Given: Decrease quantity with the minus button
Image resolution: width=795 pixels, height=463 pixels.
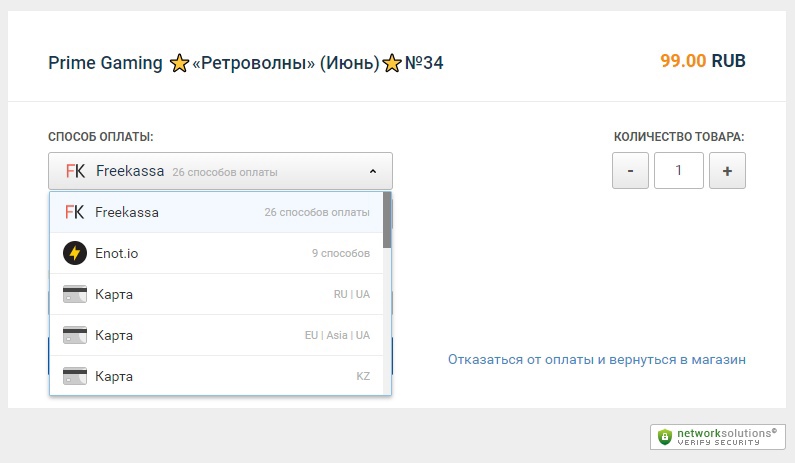Looking at the screenshot, I should [x=630, y=171].
